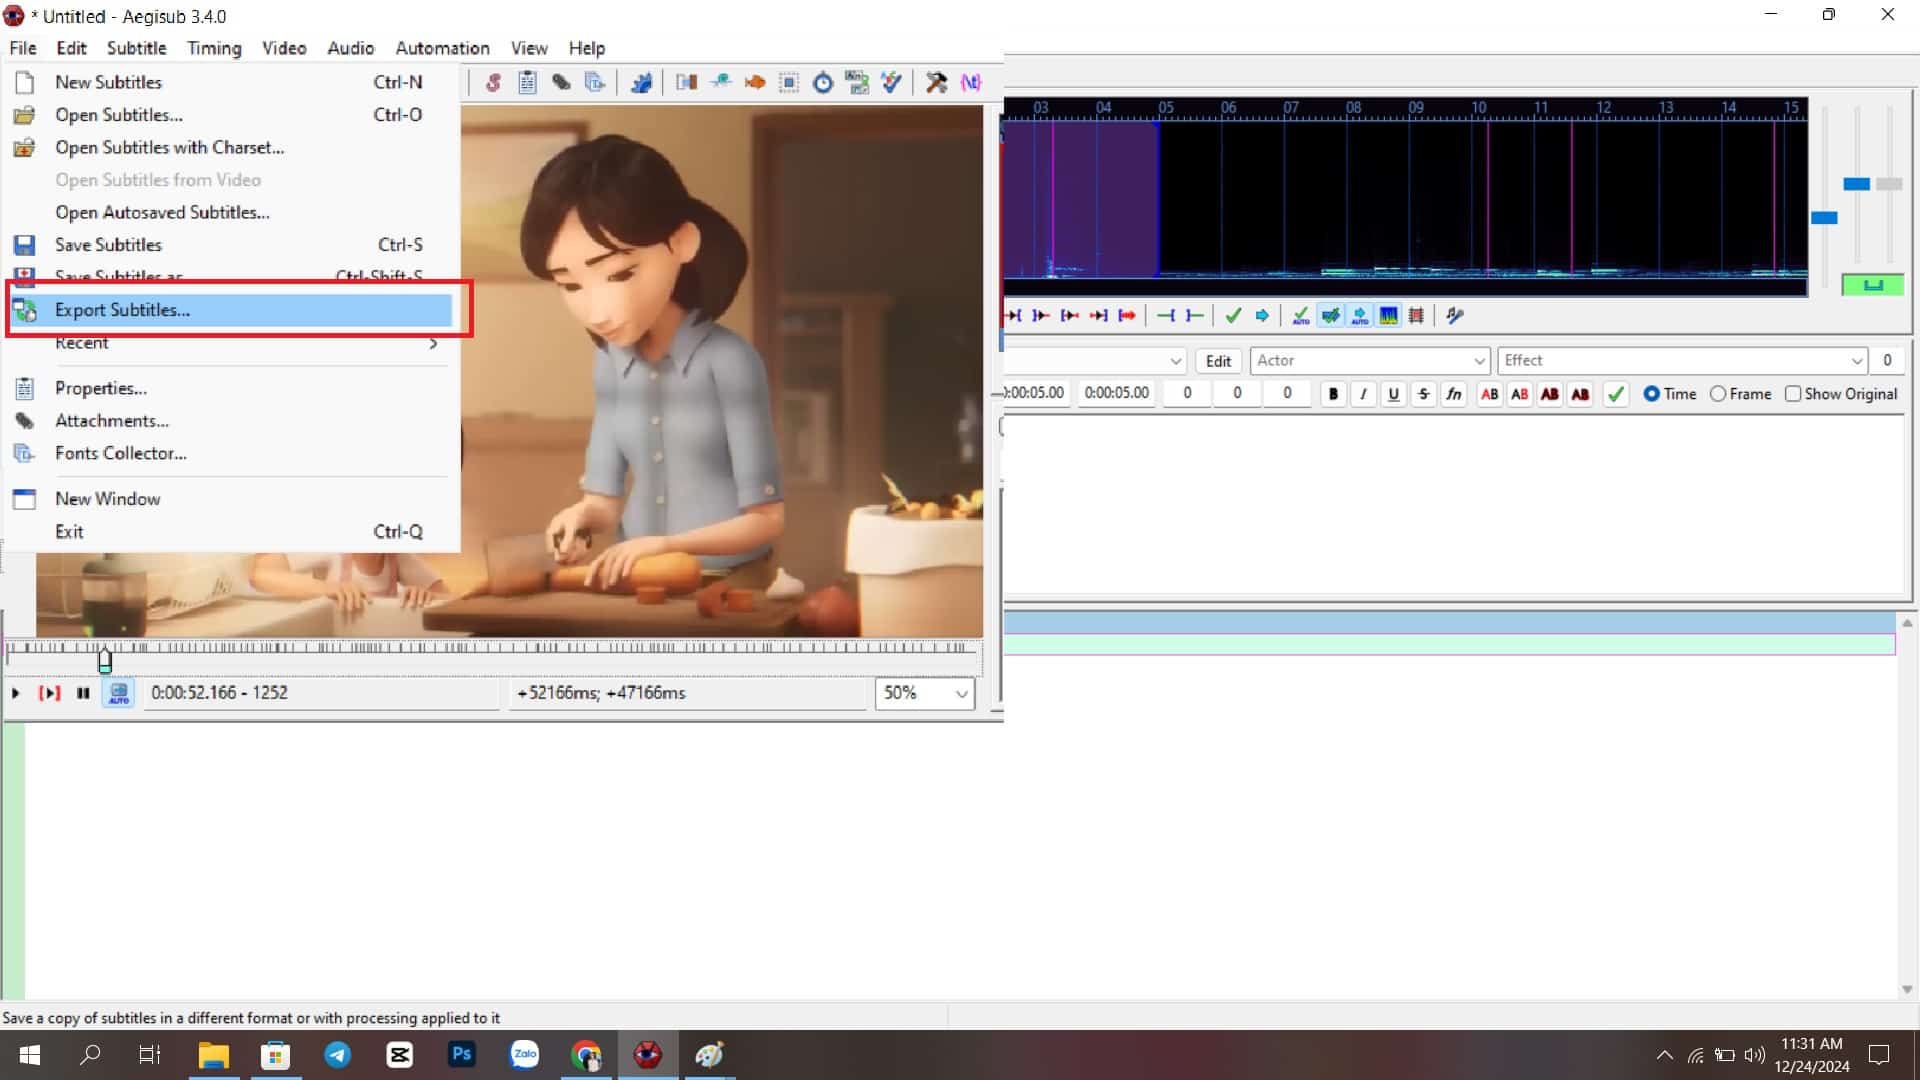This screenshot has width=1920, height=1080.
Task: Toggle auto next line on commit
Action: click(x=1330, y=316)
